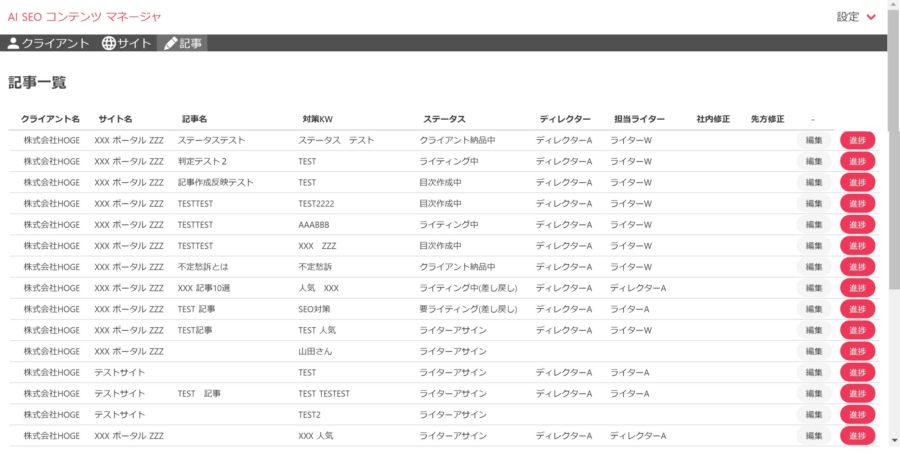Screen dimensions: 900x456
Task: Click 進捗 in the AAABBB keyword row
Action: coord(858,225)
